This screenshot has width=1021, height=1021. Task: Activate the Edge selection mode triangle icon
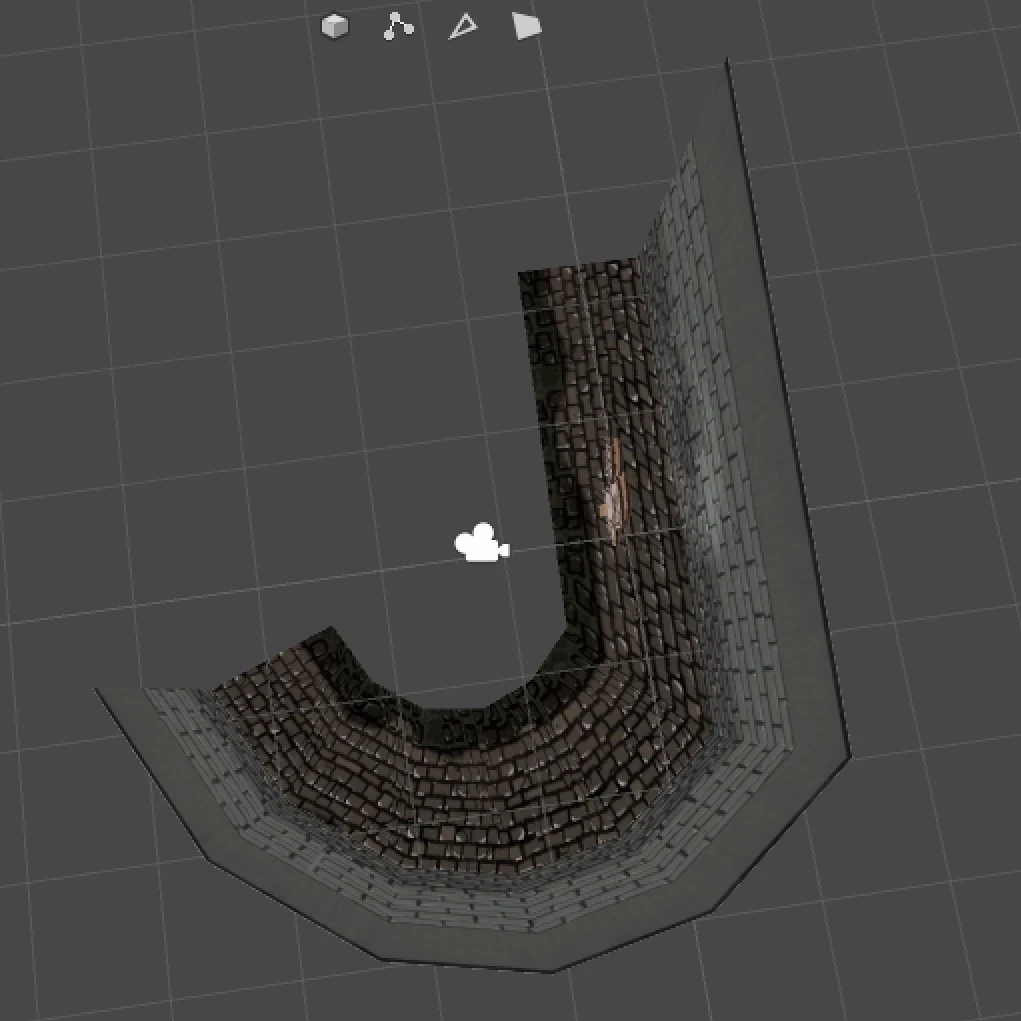[463, 27]
